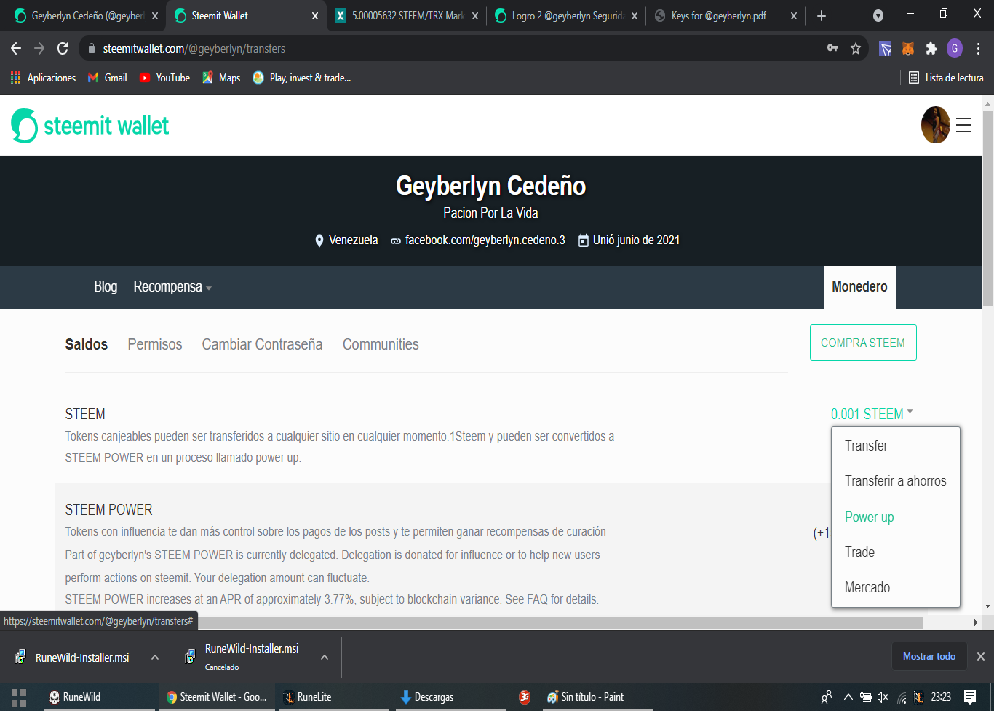Viewport: 994px width, 711px height.
Task: Open Lista de lectura reading list
Action: (x=946, y=77)
